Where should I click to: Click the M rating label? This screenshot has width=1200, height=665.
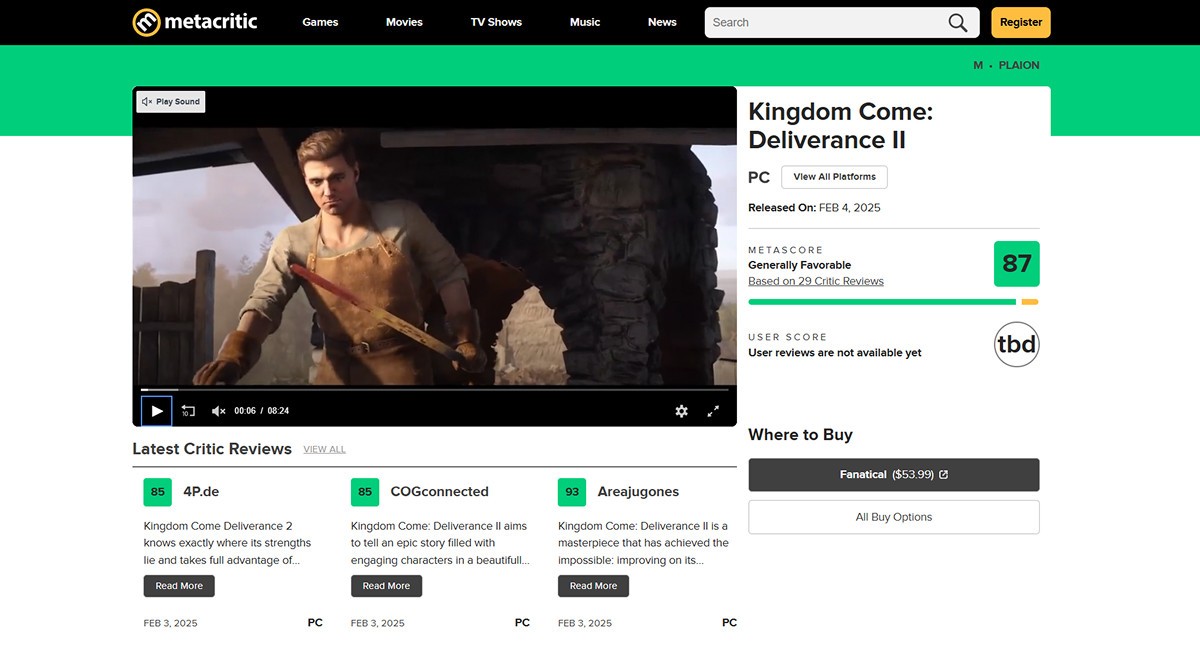pos(978,65)
